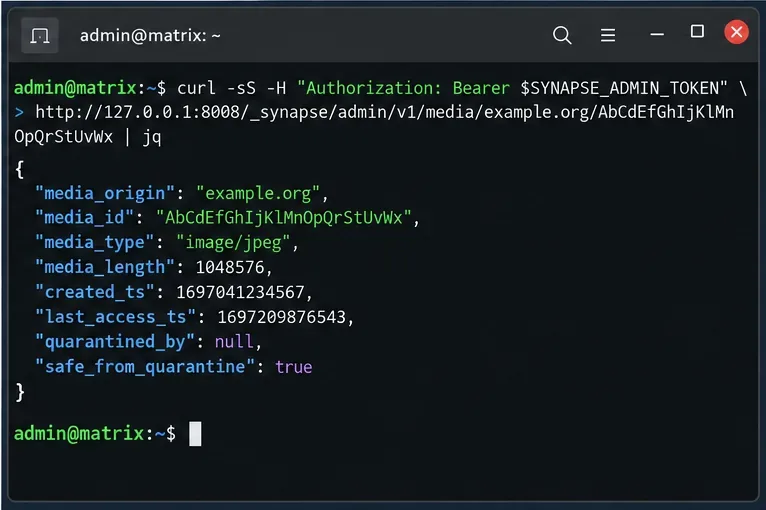Click the closing curly brace

20,392
